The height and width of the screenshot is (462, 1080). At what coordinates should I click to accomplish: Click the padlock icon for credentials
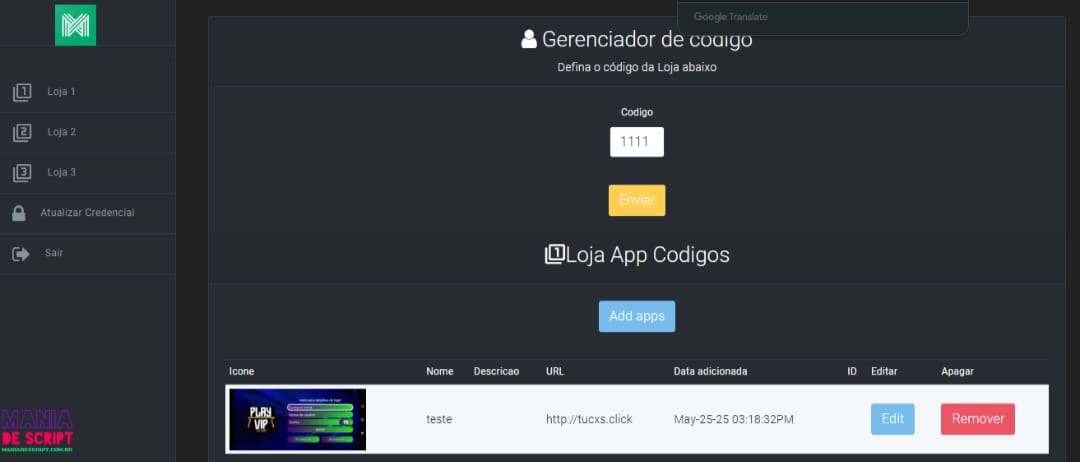[x=19, y=213]
